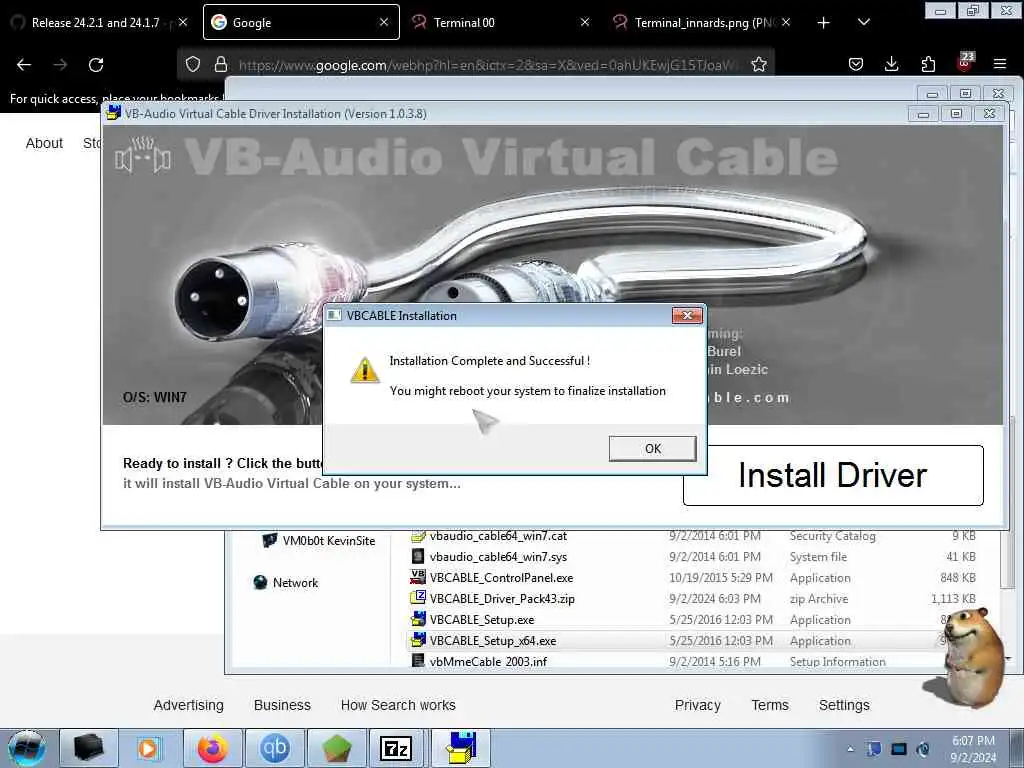Open the extensions puzzle piece icon
The width and height of the screenshot is (1024, 768).
[928, 64]
